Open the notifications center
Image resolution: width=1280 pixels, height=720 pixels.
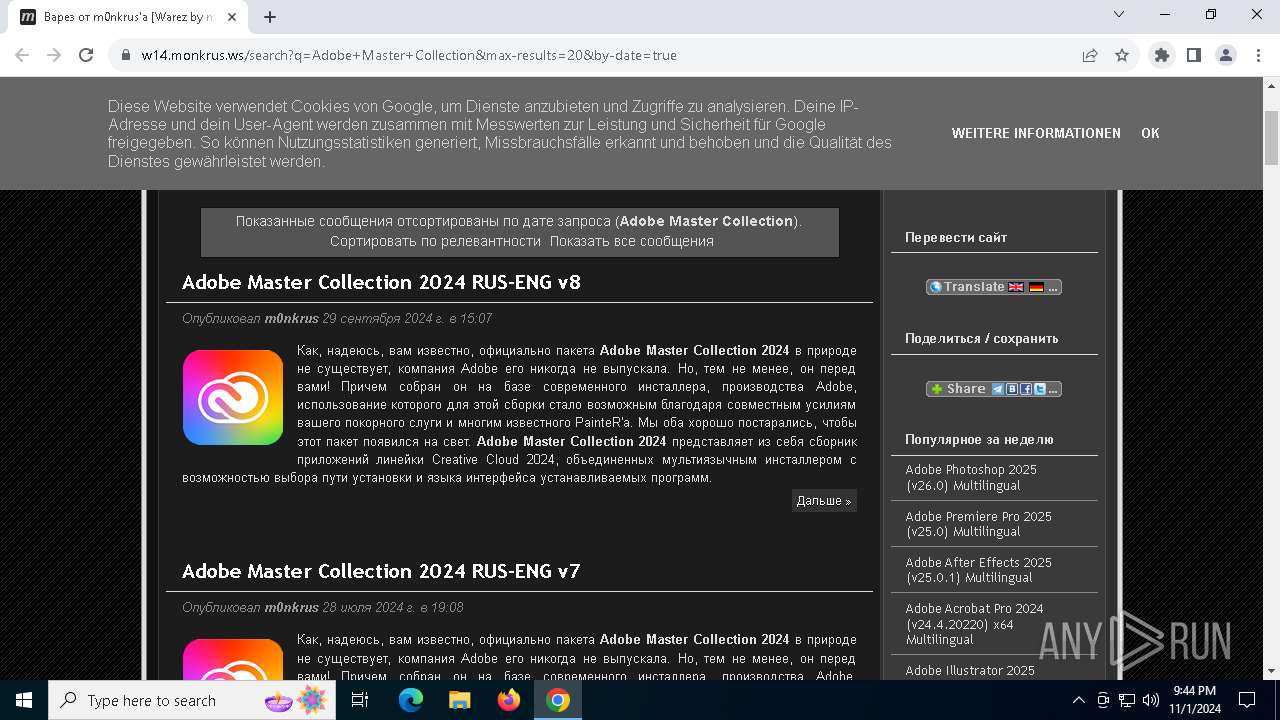click(x=1247, y=700)
